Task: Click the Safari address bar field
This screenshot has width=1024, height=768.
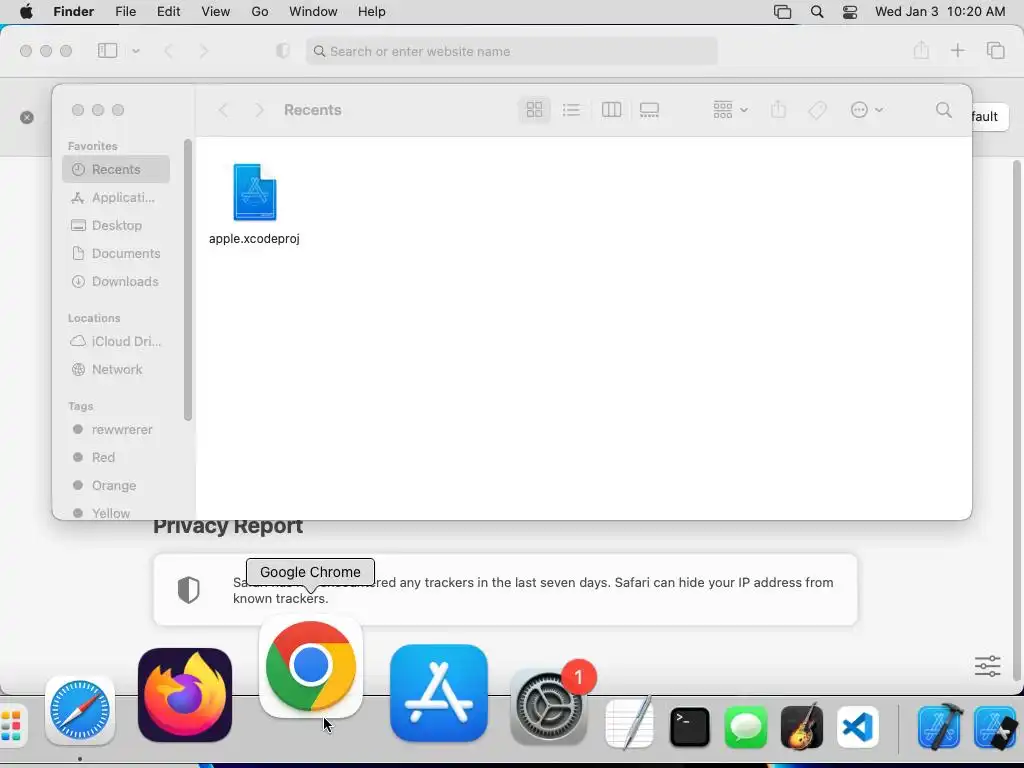Action: click(511, 51)
